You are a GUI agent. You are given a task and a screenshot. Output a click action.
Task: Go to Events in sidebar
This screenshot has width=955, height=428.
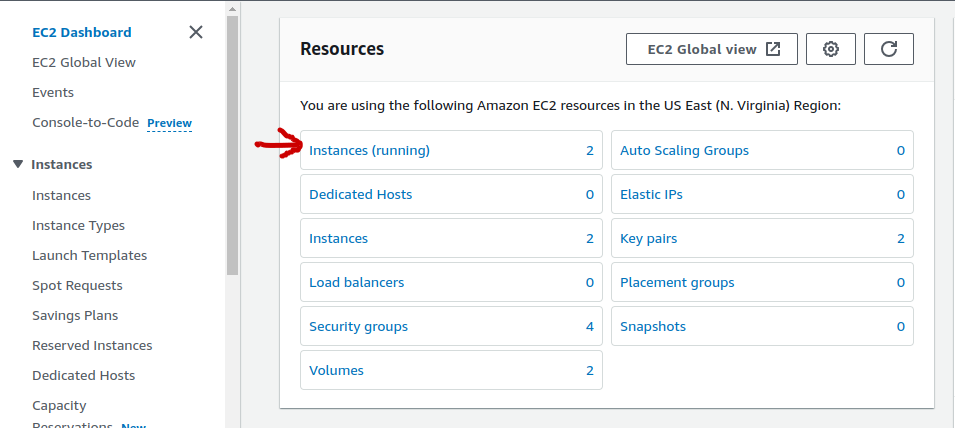(53, 93)
